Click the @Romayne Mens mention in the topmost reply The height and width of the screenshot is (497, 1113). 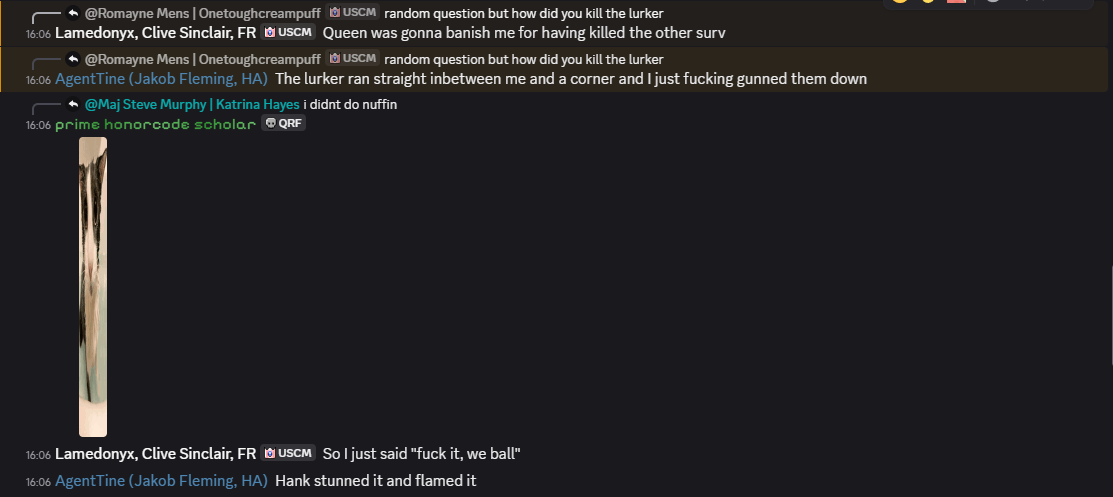[203, 14]
